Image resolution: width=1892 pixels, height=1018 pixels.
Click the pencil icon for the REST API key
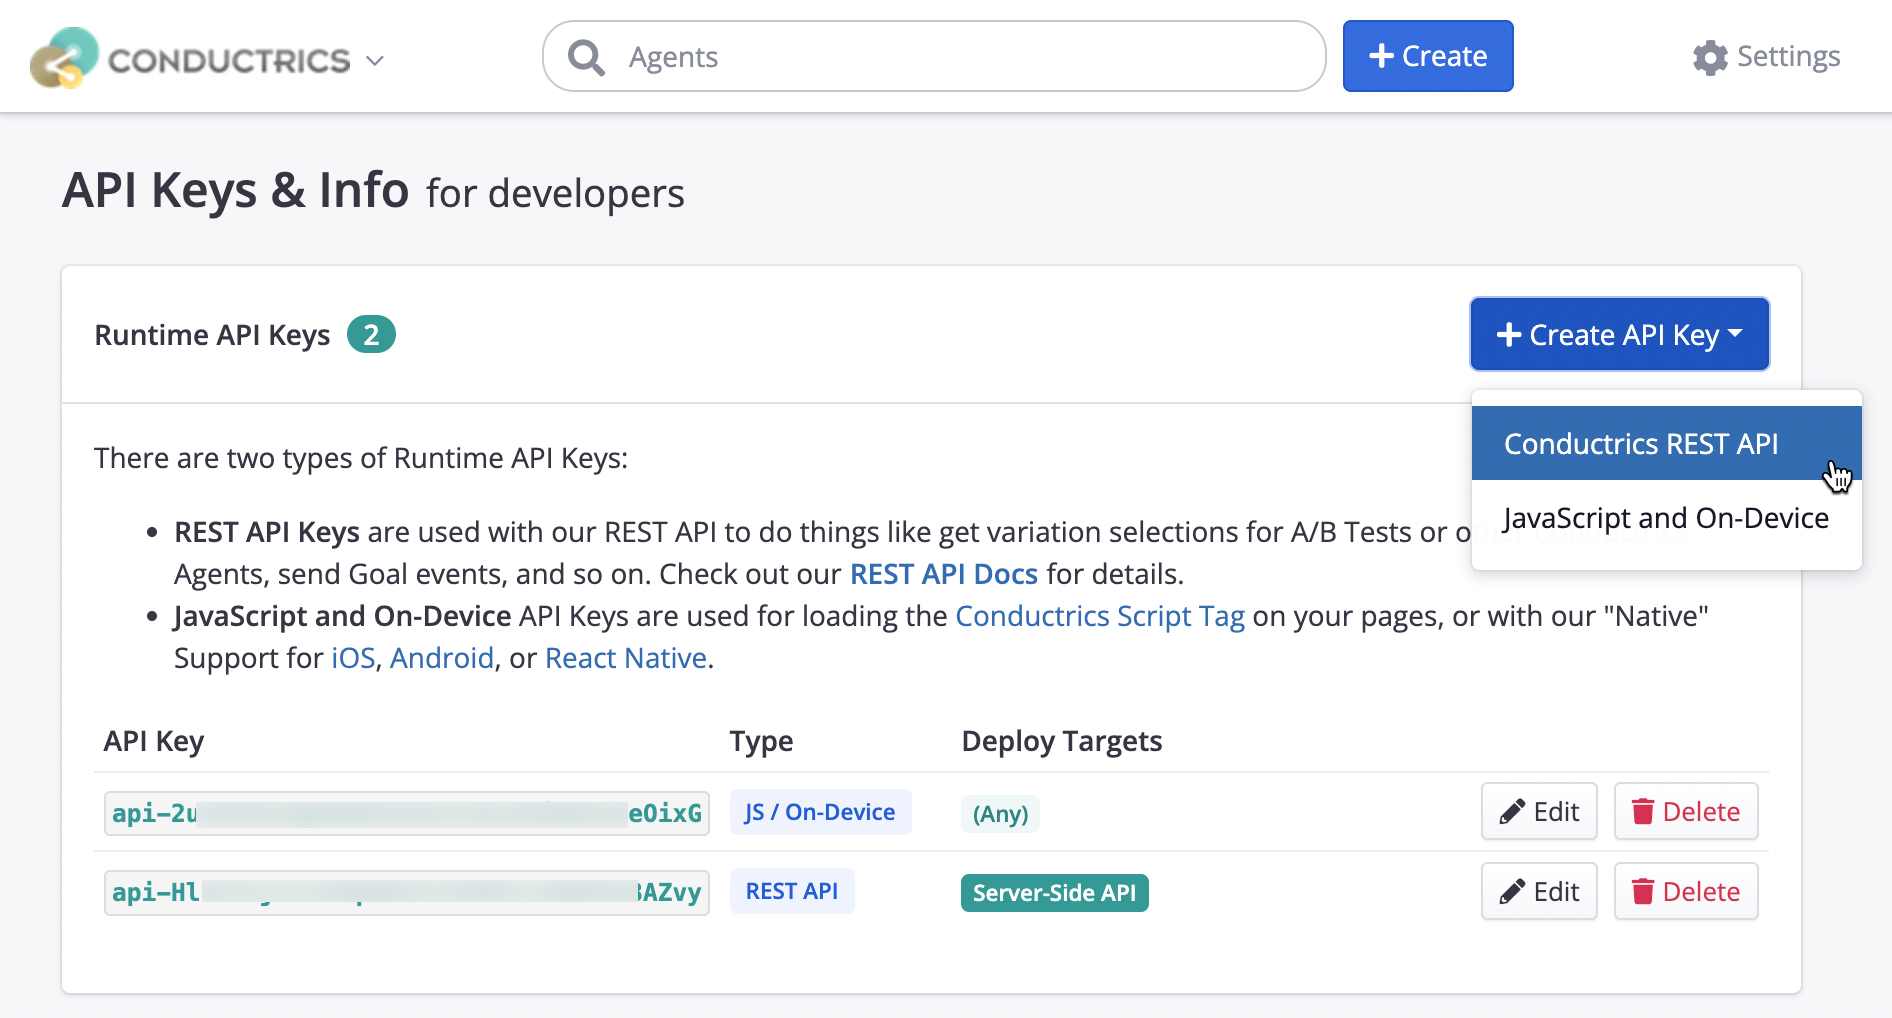(x=1512, y=892)
